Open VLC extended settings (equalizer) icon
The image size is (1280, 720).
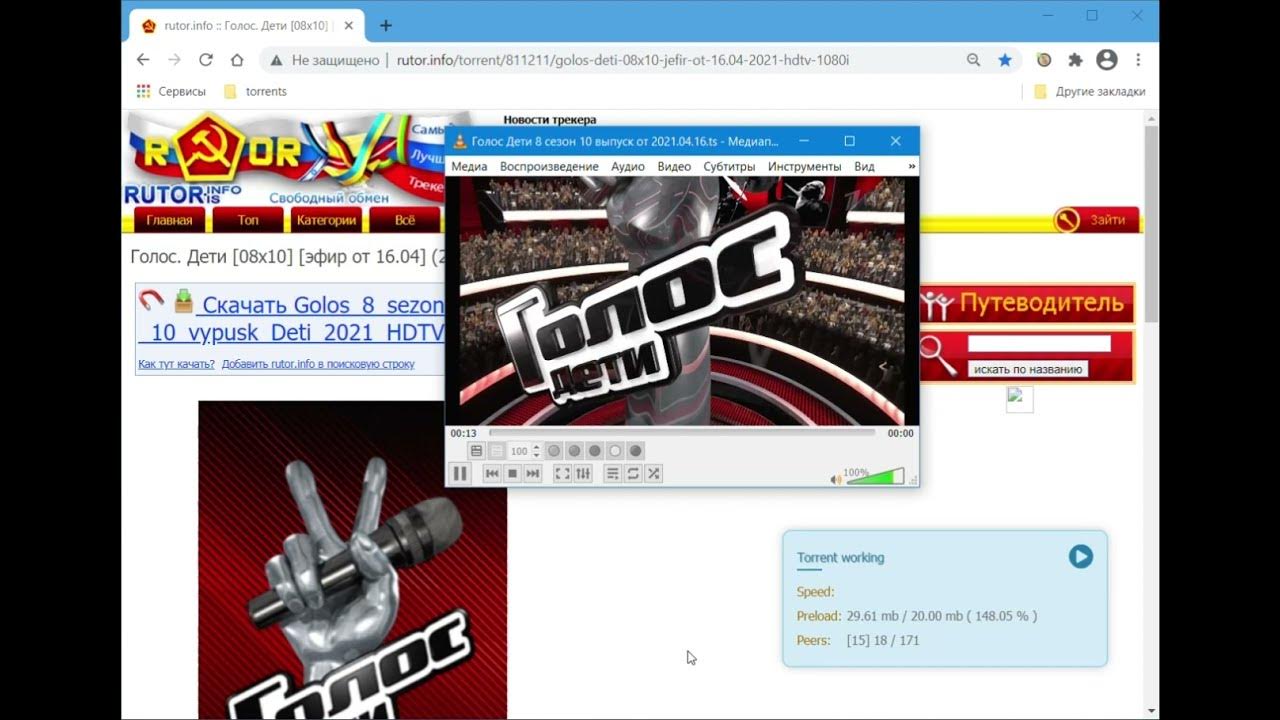point(583,473)
